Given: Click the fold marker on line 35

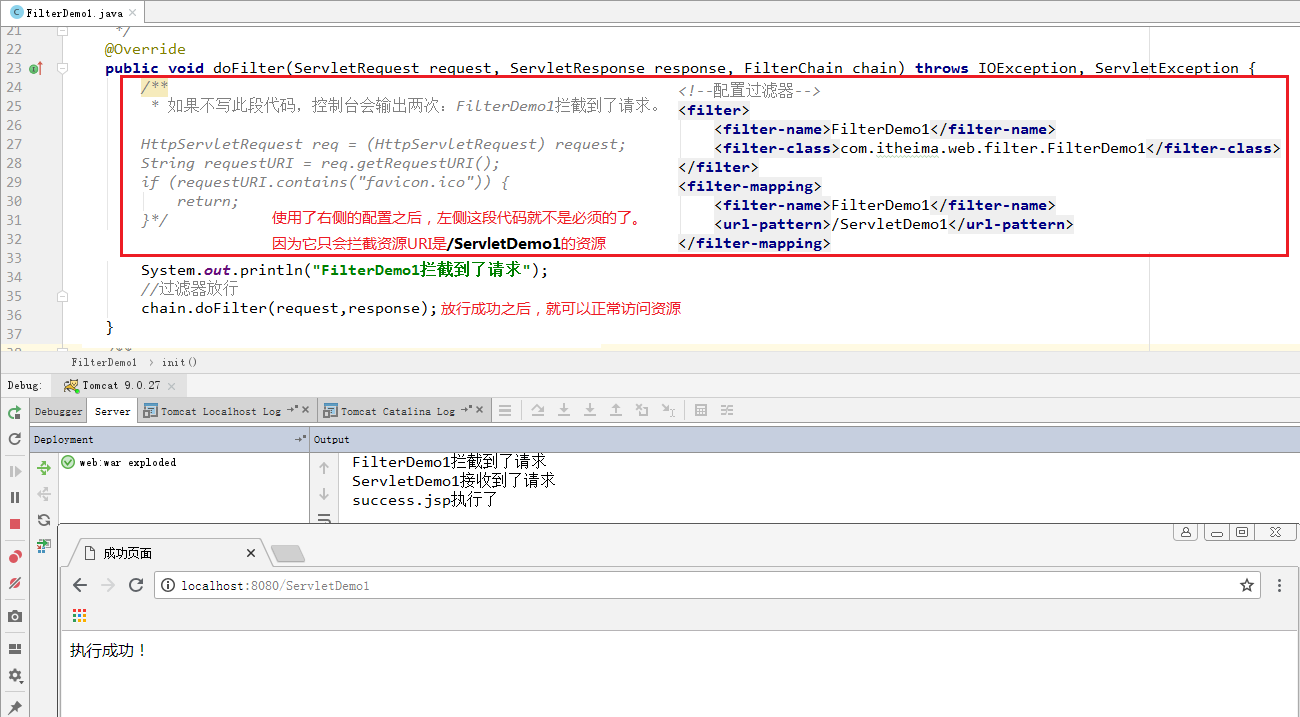Looking at the screenshot, I should [62, 297].
